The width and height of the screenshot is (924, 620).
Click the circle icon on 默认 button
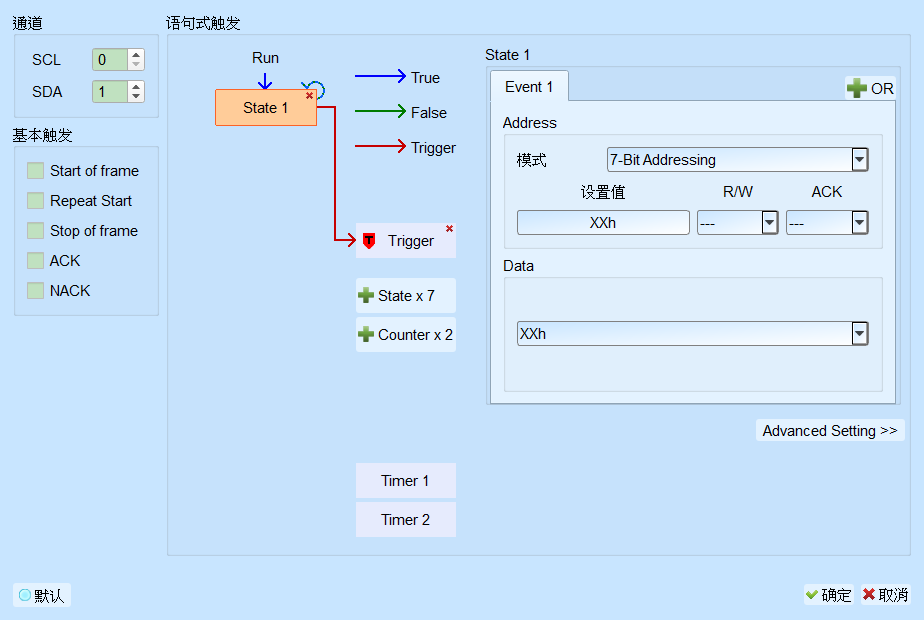[25, 595]
